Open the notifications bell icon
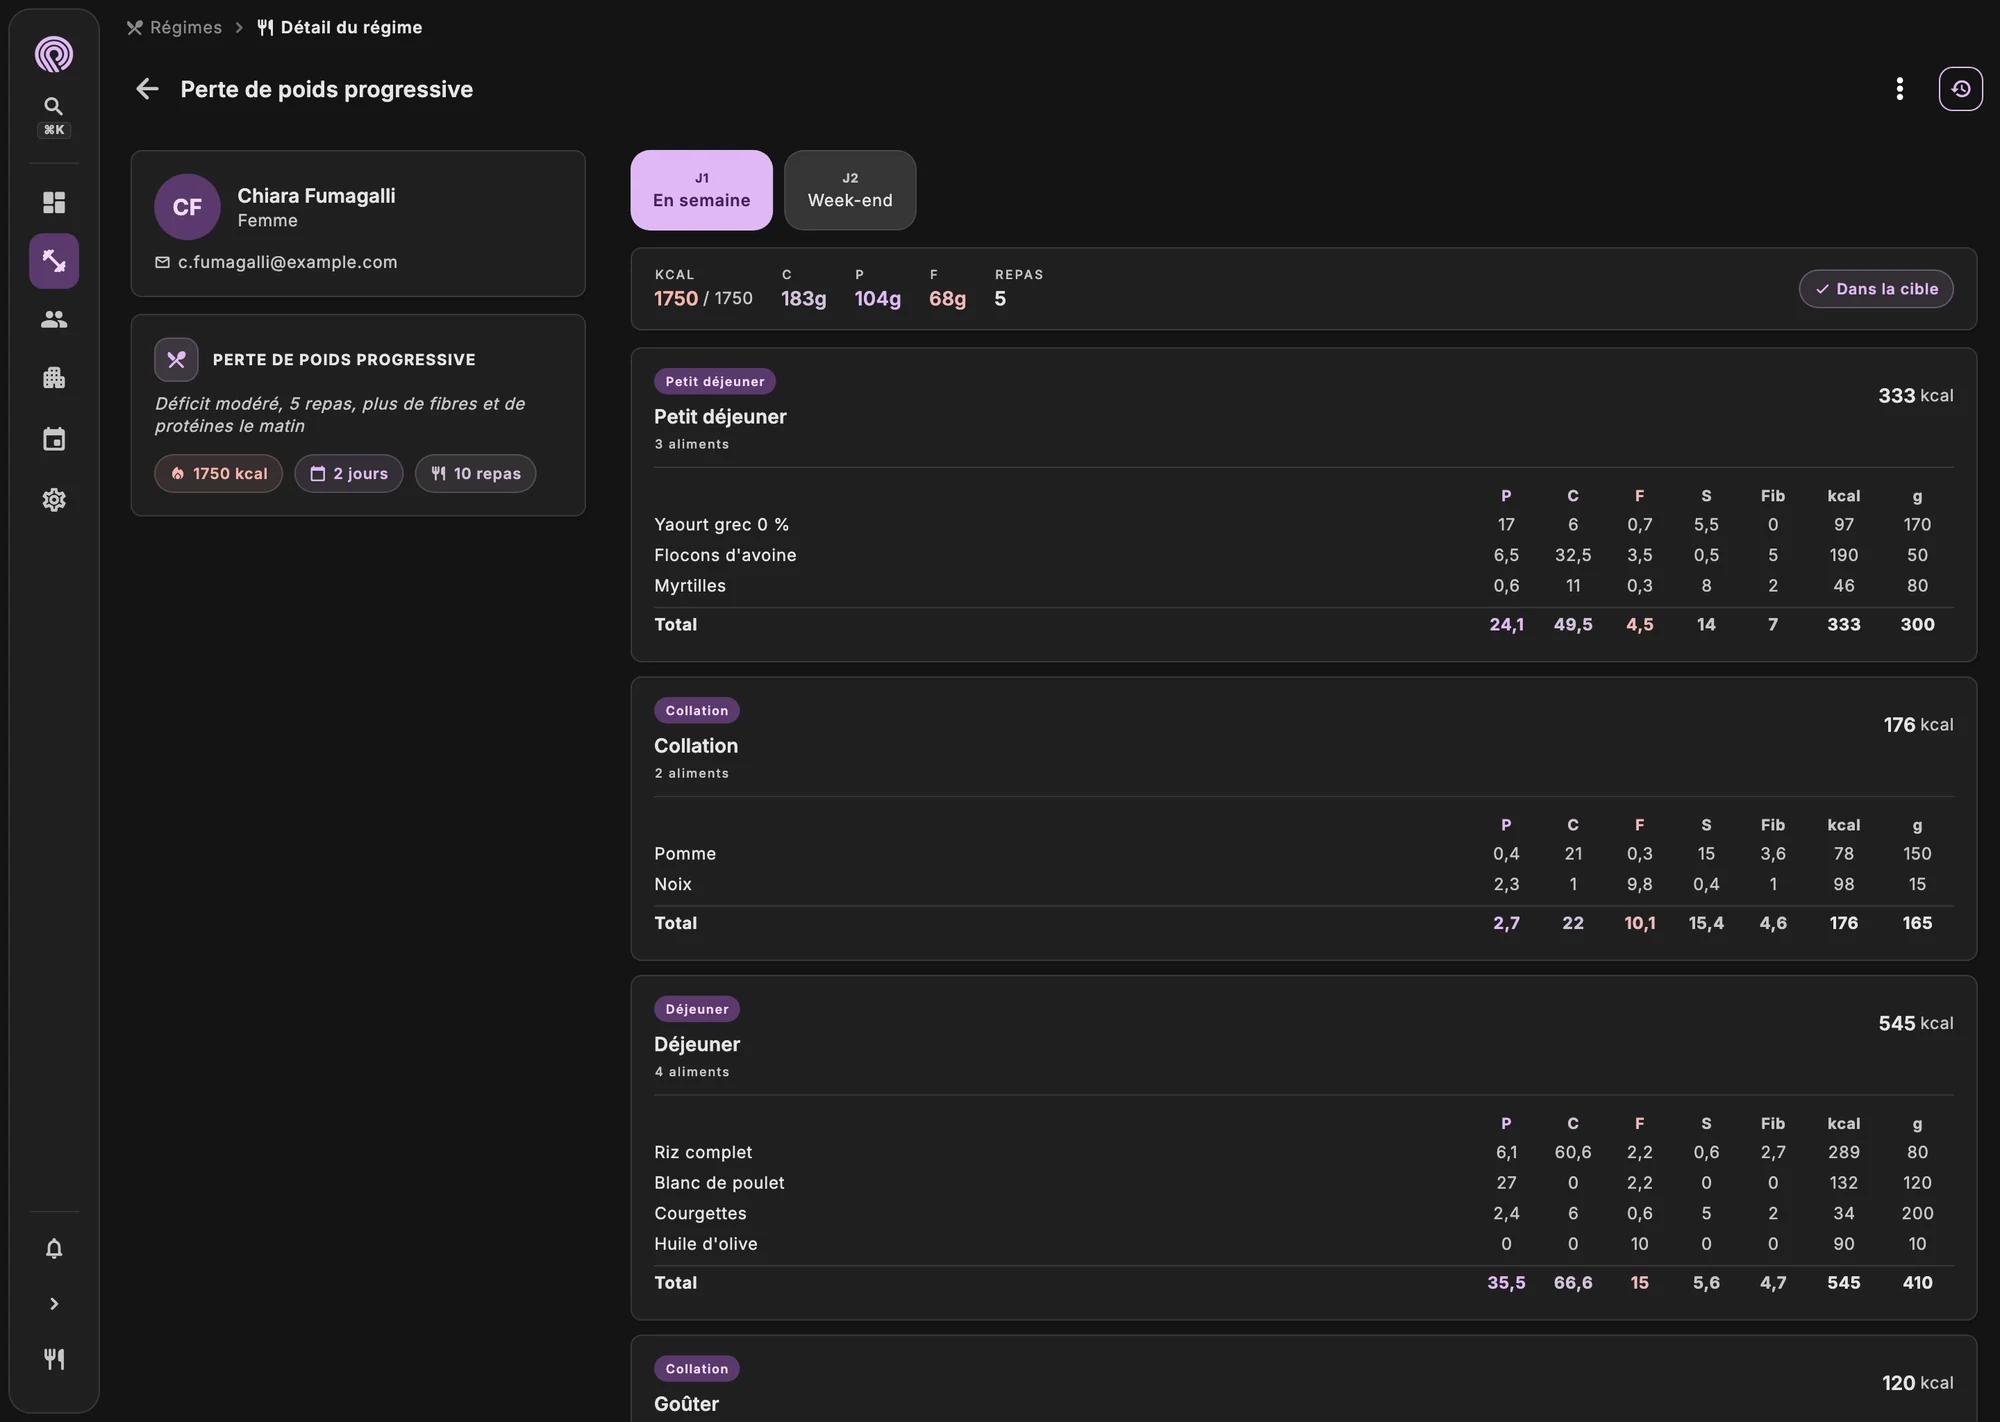The image size is (2000, 1422). tap(54, 1248)
